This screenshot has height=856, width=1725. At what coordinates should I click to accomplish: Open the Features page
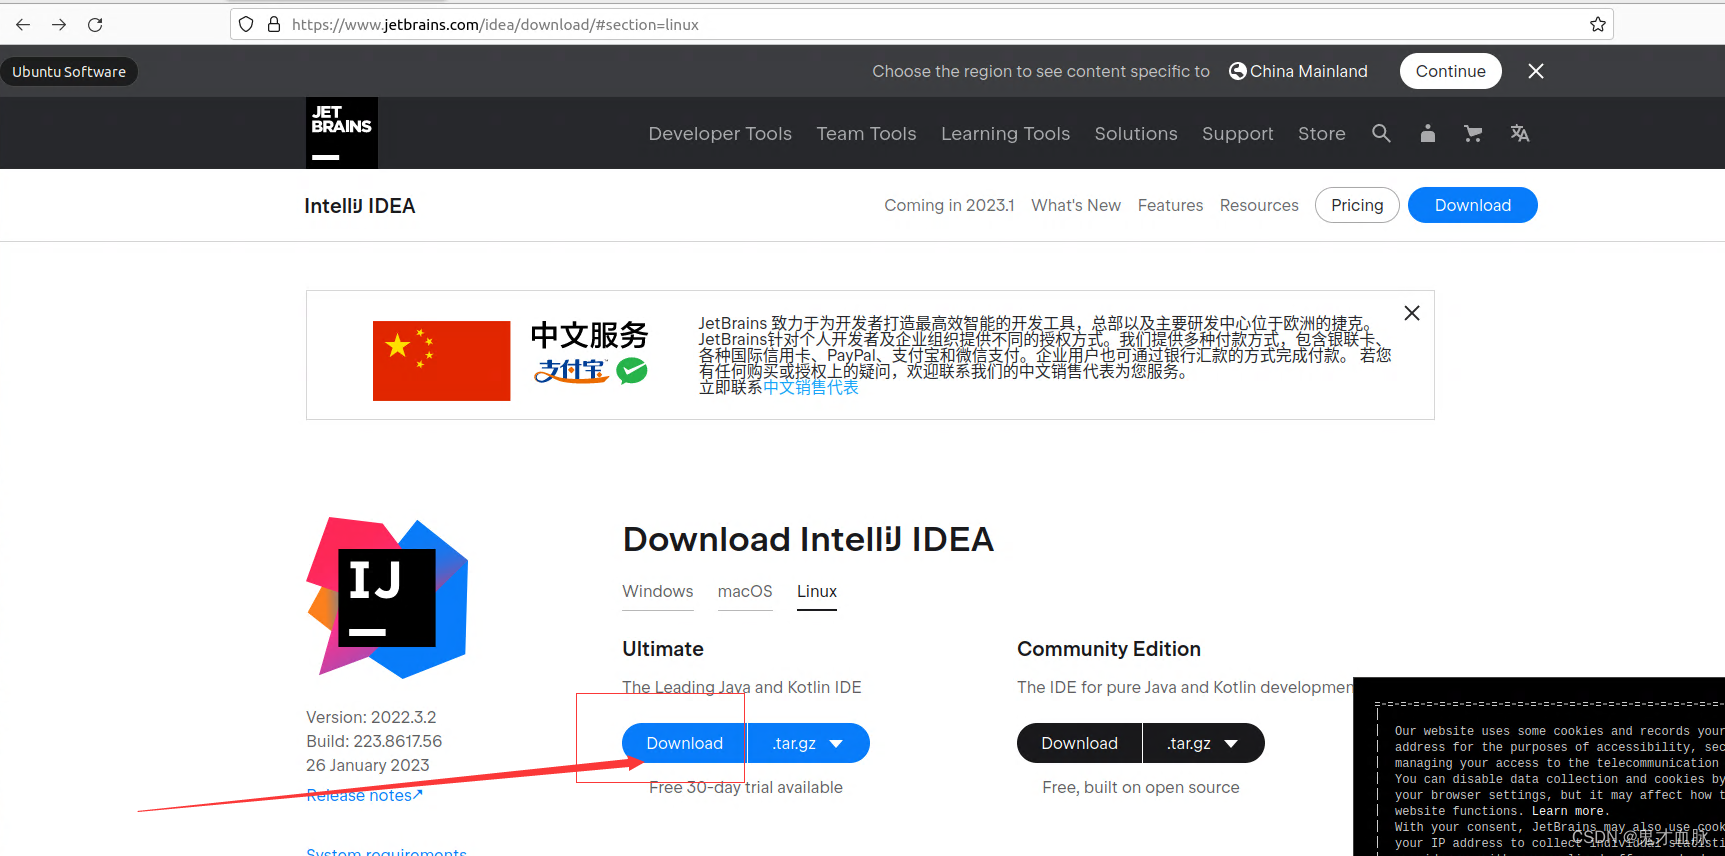pos(1170,205)
